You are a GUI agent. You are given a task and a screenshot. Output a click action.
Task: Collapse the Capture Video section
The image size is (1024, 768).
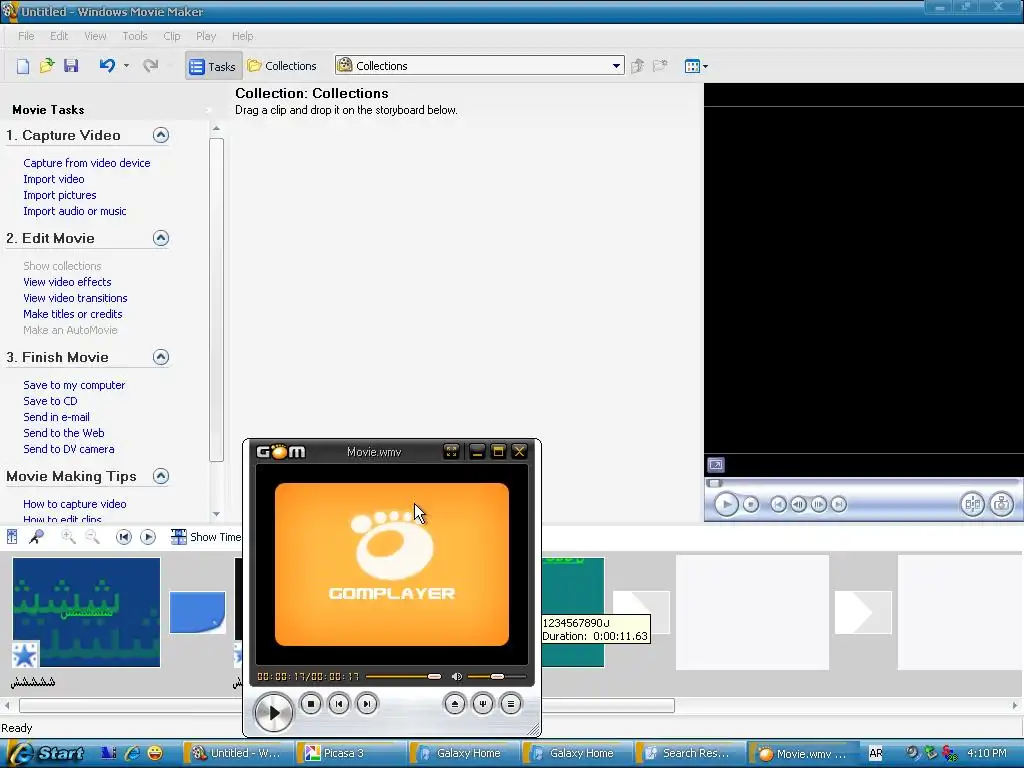(161, 135)
